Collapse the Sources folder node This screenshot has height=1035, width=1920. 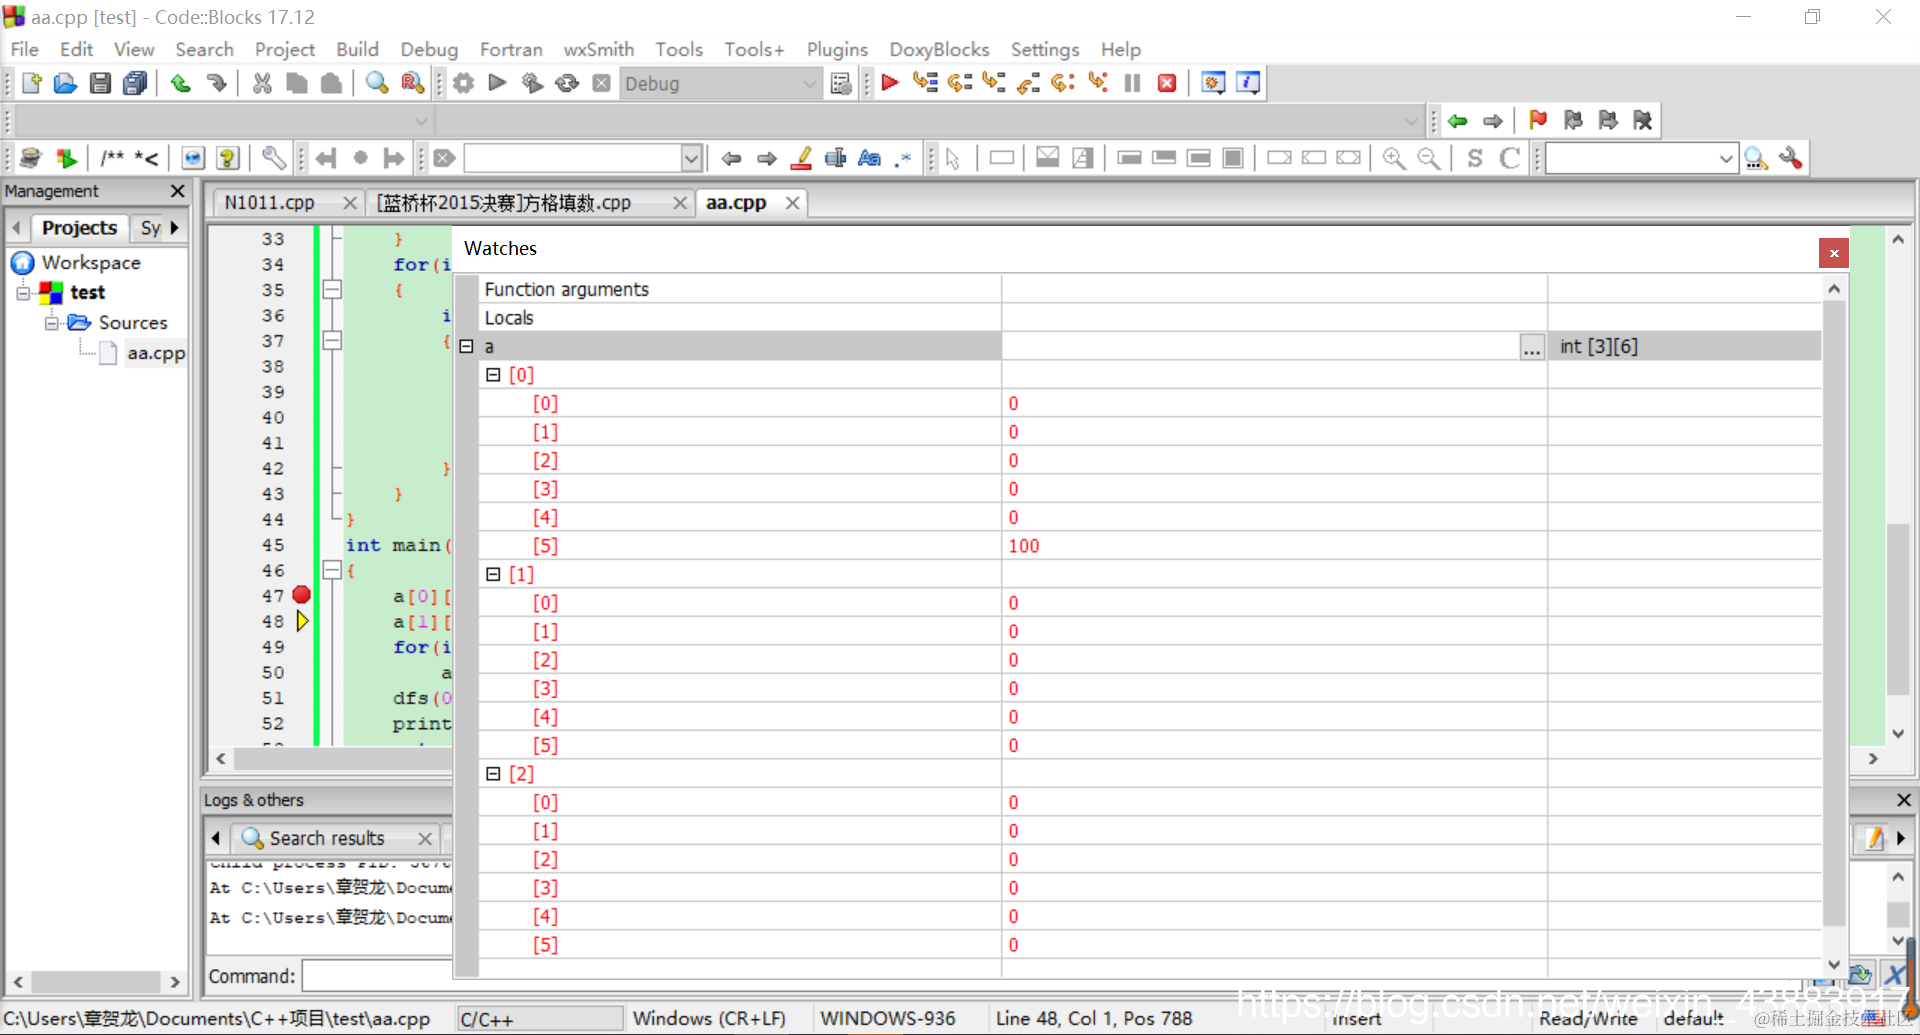51,323
